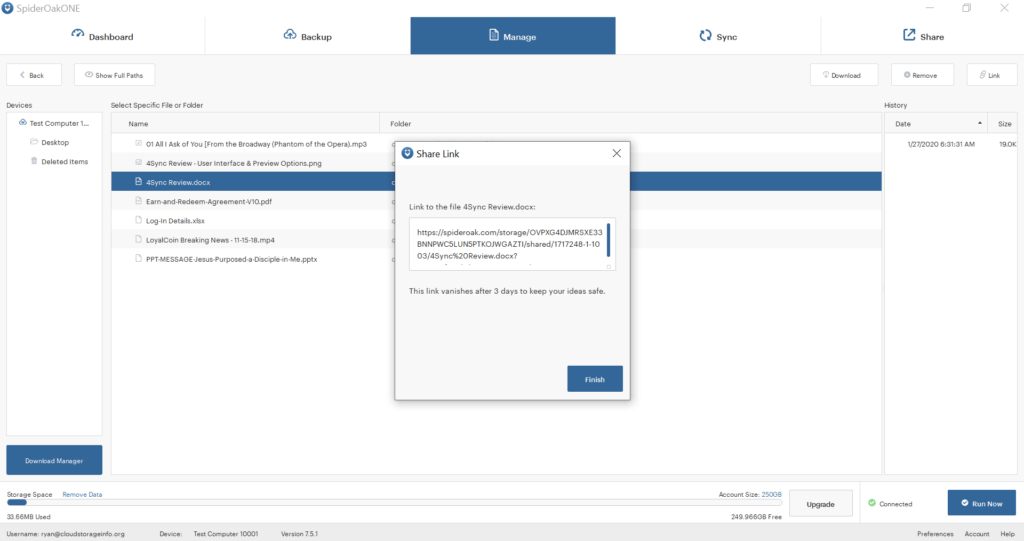The width and height of the screenshot is (1024, 541).
Task: Click Run Now button
Action: coord(982,503)
